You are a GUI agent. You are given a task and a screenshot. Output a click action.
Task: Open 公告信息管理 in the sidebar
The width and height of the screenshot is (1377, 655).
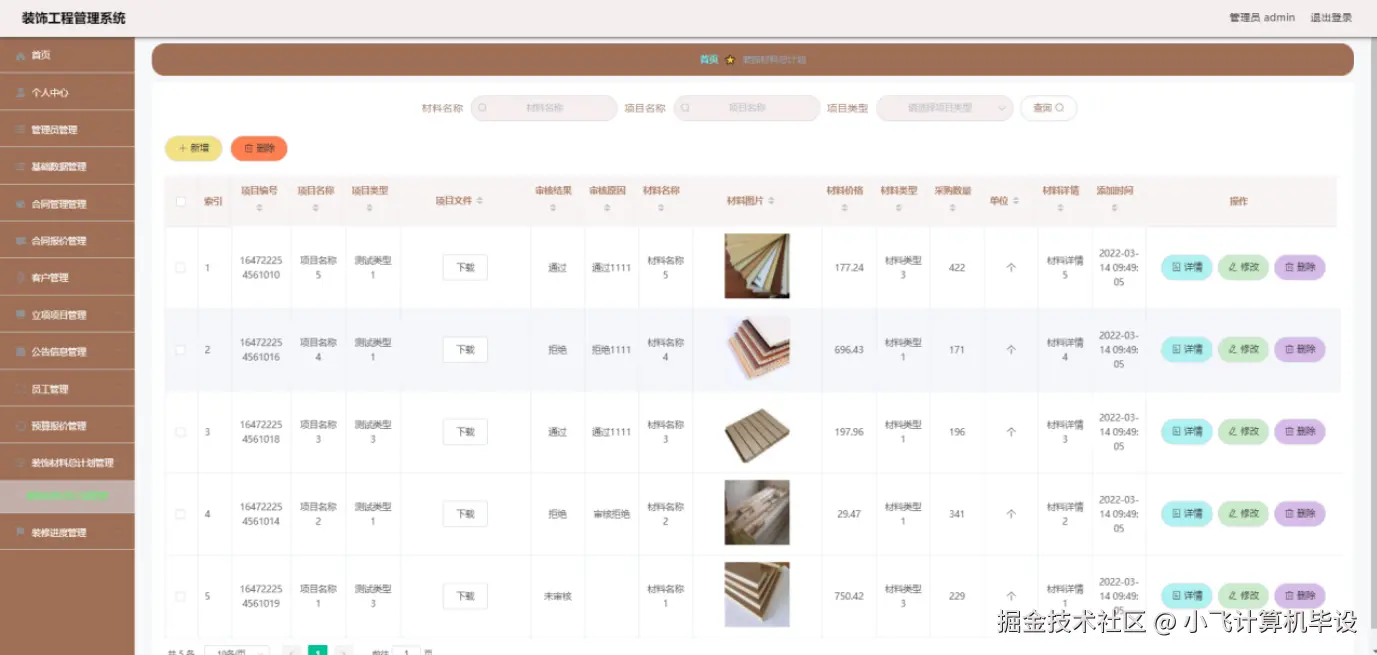67,351
